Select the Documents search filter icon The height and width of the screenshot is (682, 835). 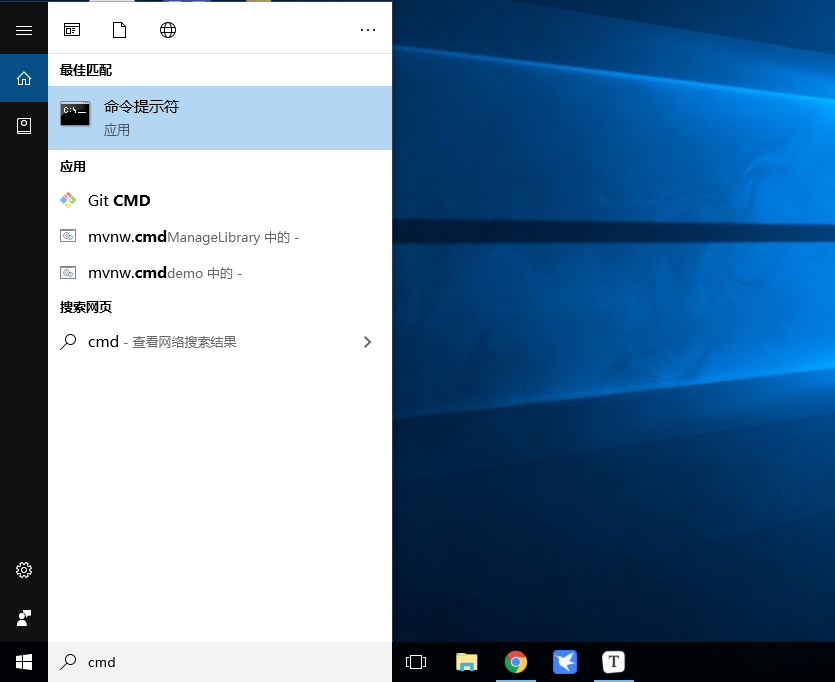[x=119, y=30]
